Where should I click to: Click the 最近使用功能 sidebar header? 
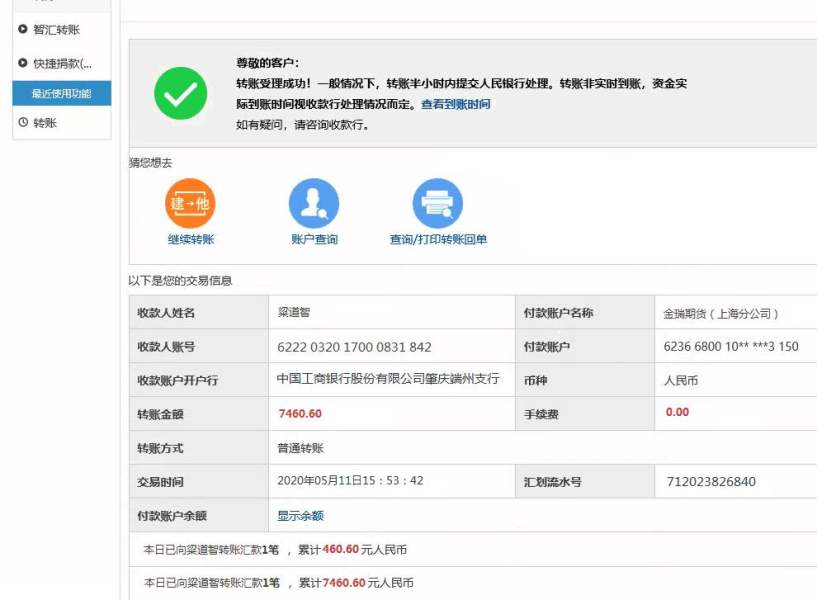(61, 93)
